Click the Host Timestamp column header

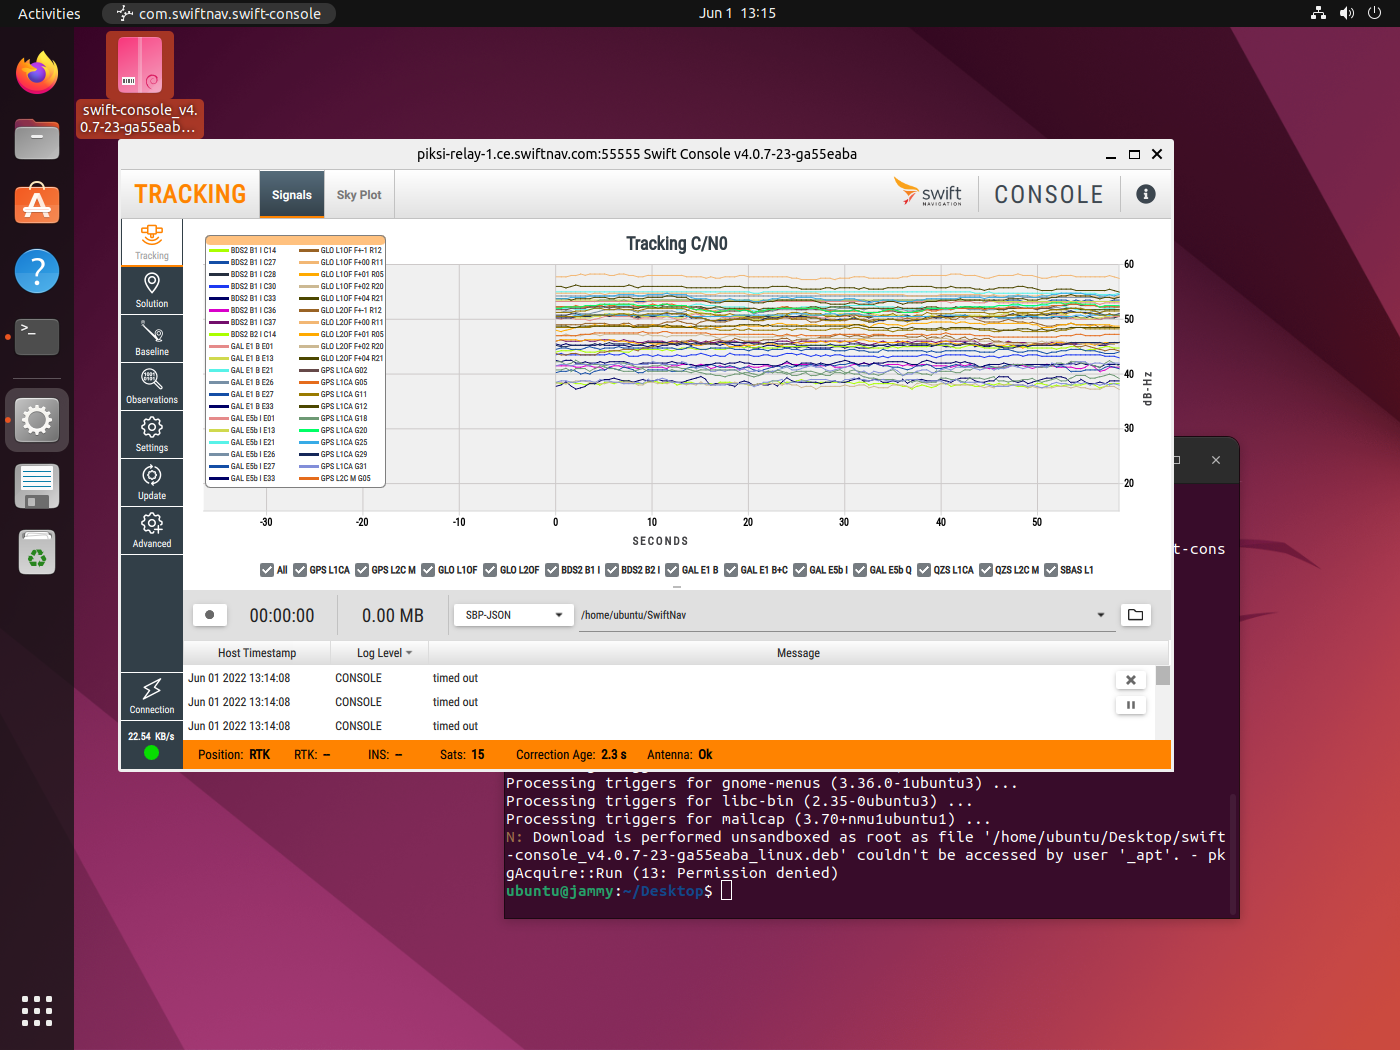(257, 653)
